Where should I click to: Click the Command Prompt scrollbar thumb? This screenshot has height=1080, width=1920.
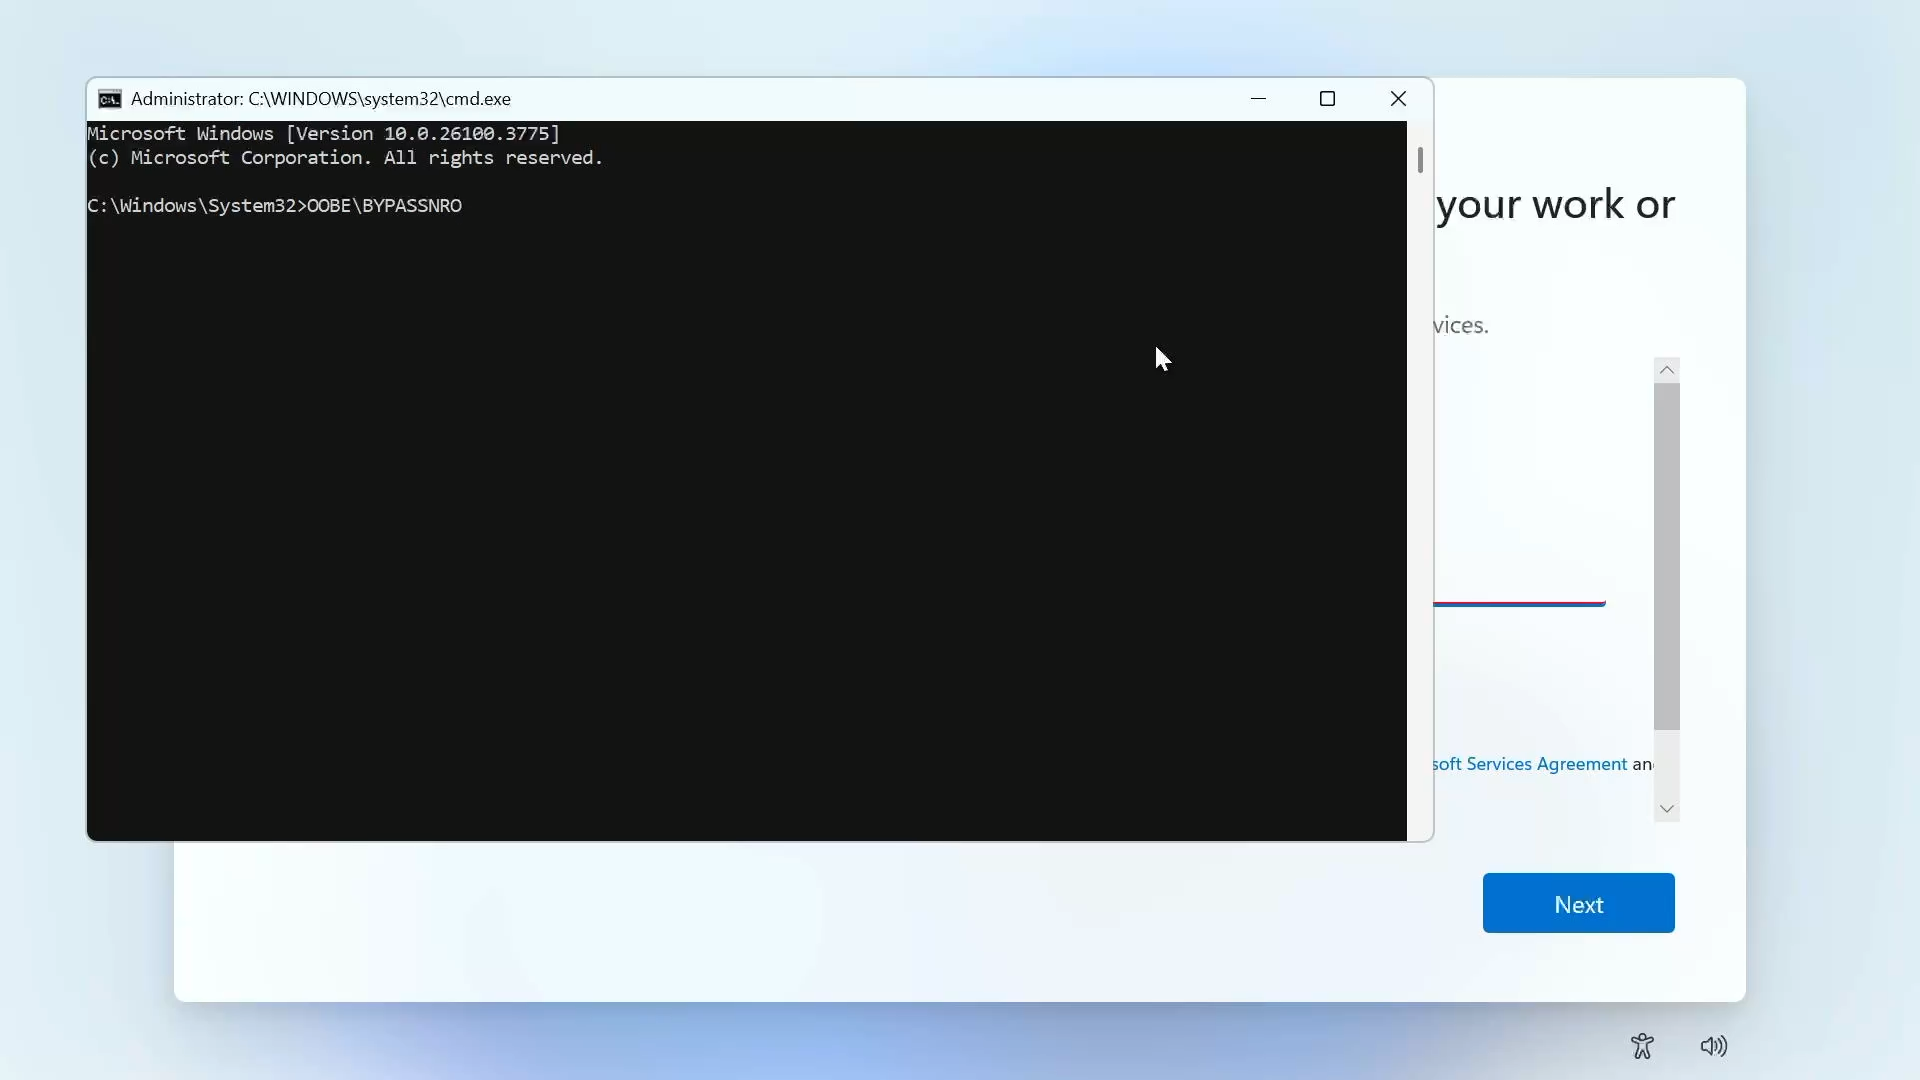(1420, 160)
